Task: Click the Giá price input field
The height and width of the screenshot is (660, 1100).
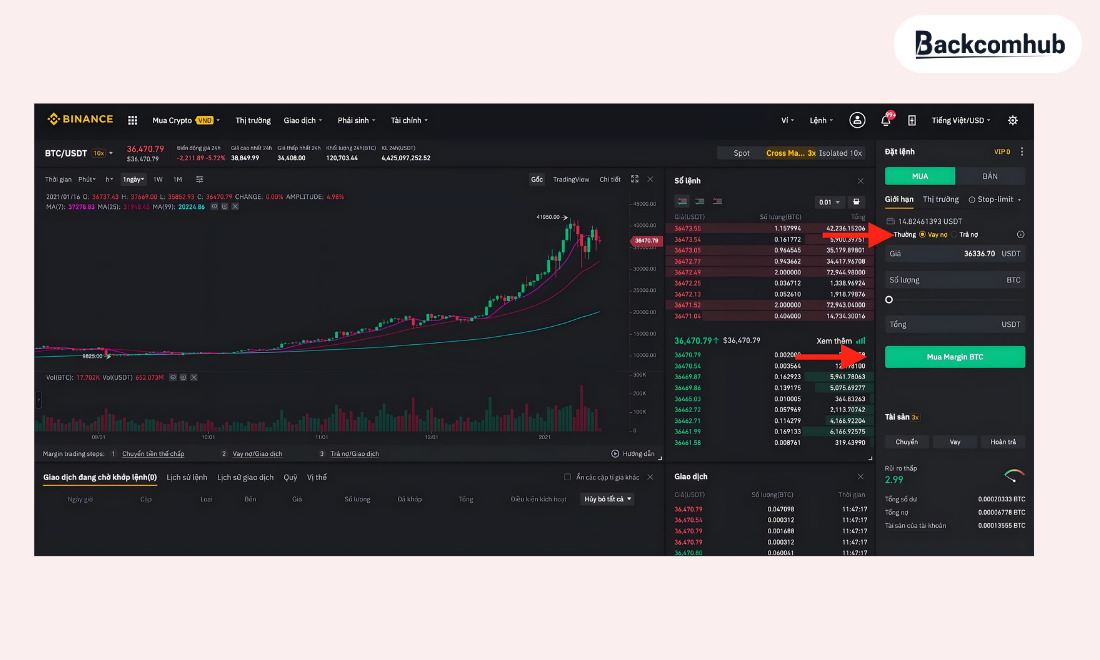Action: point(955,254)
